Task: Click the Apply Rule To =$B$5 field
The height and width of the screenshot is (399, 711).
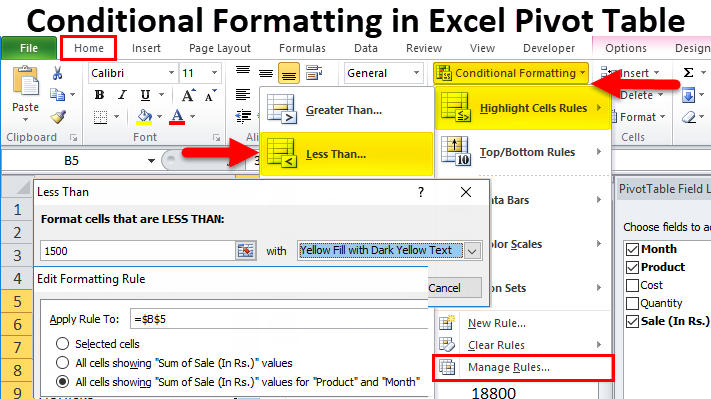Action: pos(279,319)
